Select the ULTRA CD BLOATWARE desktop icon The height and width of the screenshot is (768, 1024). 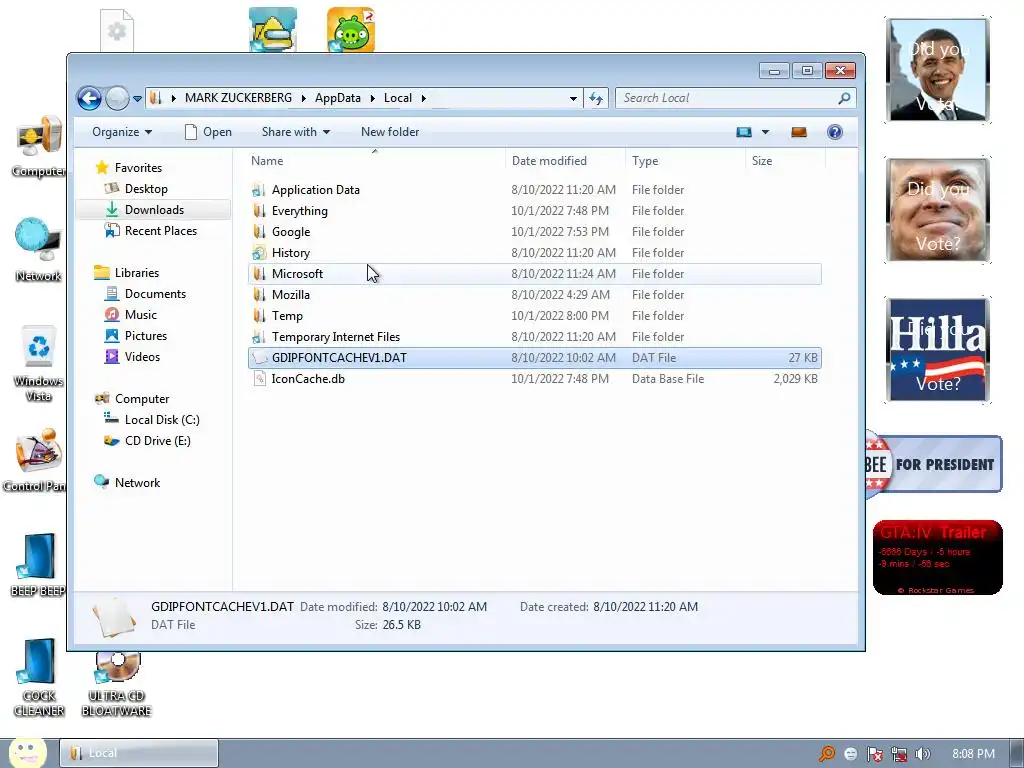tap(117, 684)
